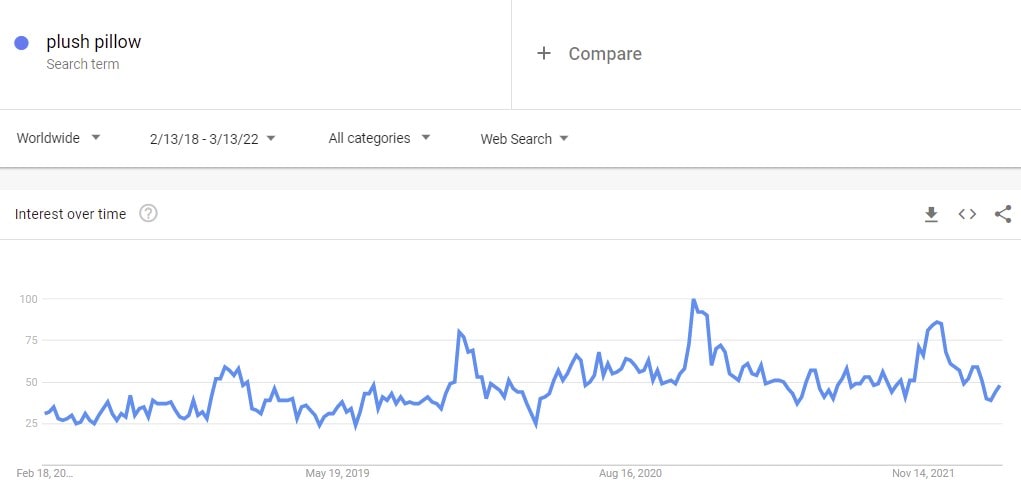This screenshot has height=488, width=1021.
Task: Click the May 19, 2019 axis label
Action: [340, 473]
